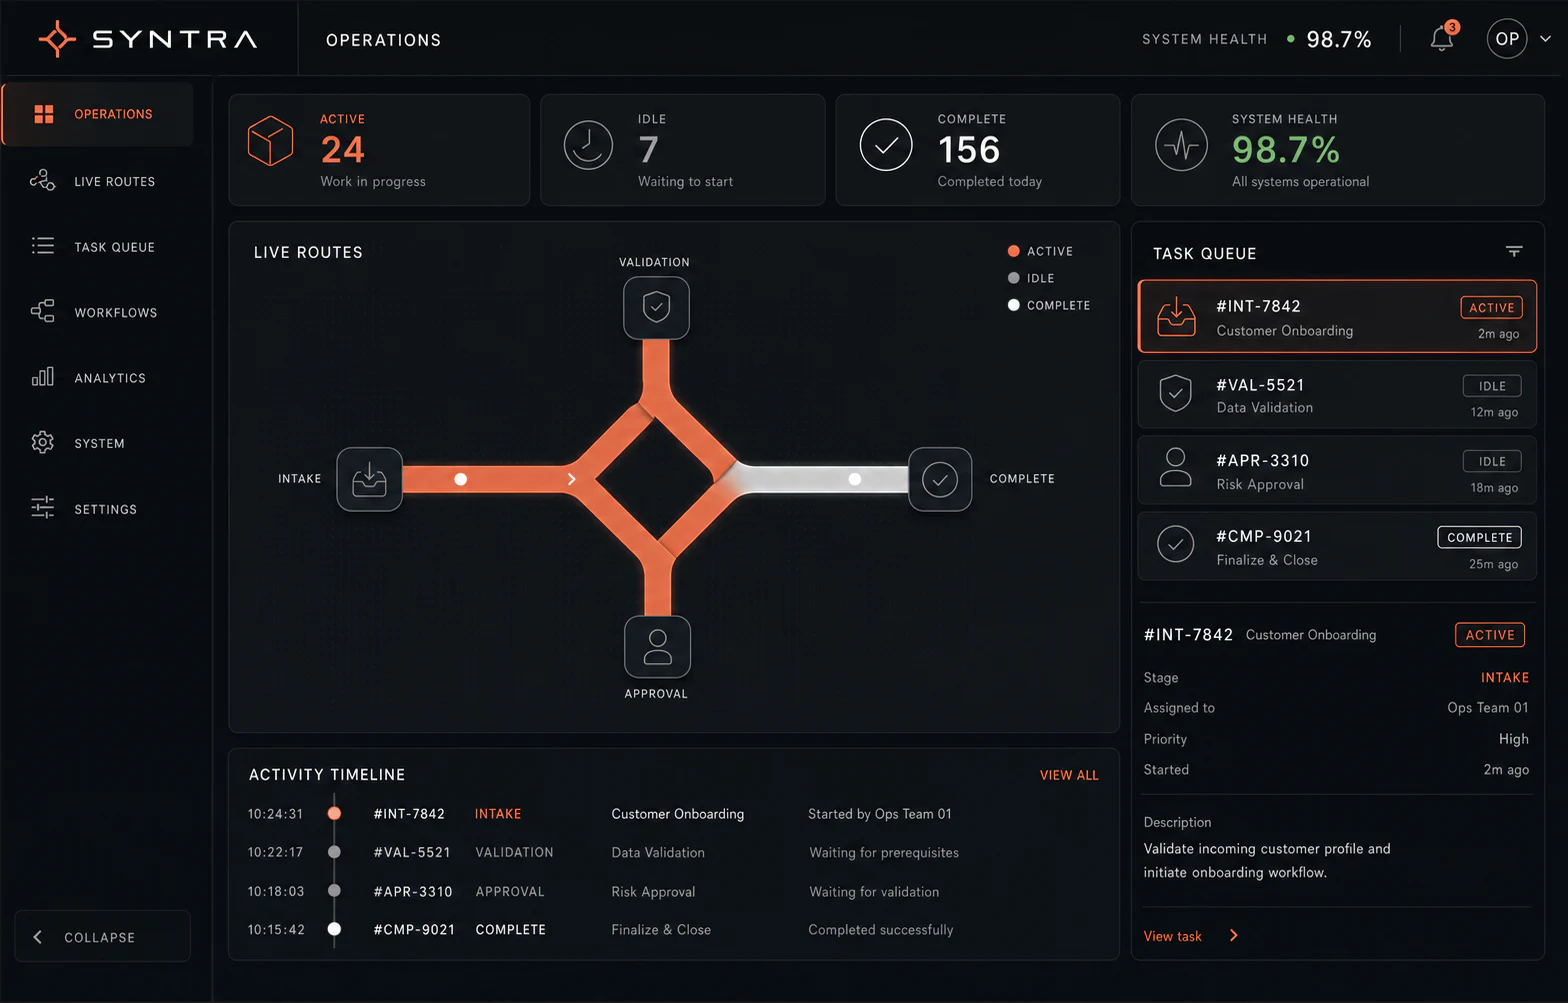This screenshot has height=1003, width=1568.
Task: Click the ACTIVE badge on #INT-7842 queue card
Action: pyautogui.click(x=1491, y=308)
